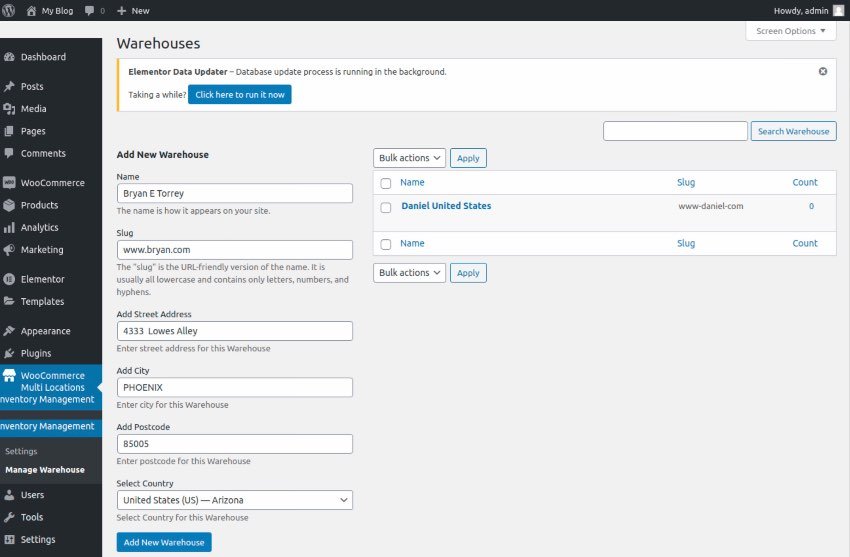Click the WooCommerce logo icon
This screenshot has height=557, width=850.
click(x=9, y=183)
